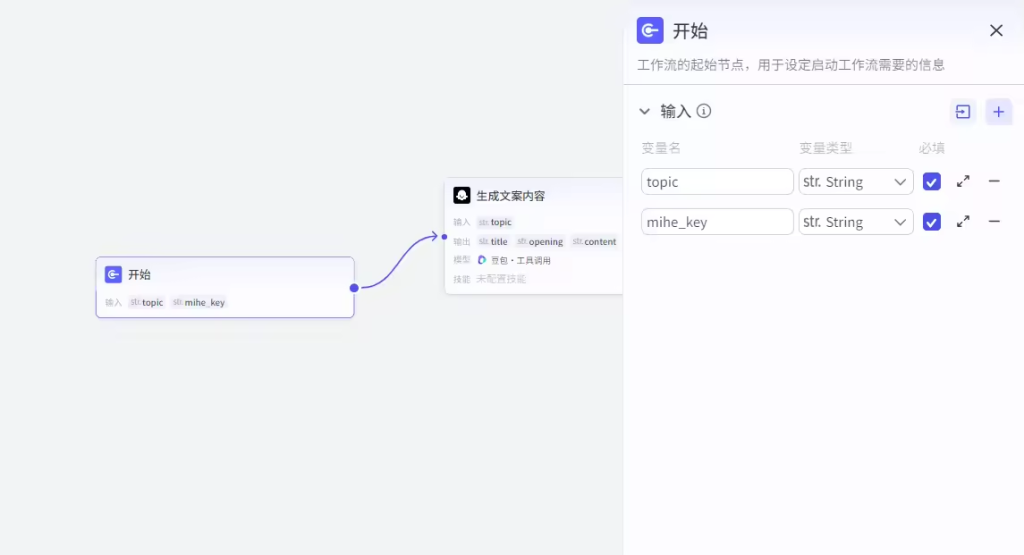Click the info icon next to 输入
The height and width of the screenshot is (555, 1024).
click(704, 111)
